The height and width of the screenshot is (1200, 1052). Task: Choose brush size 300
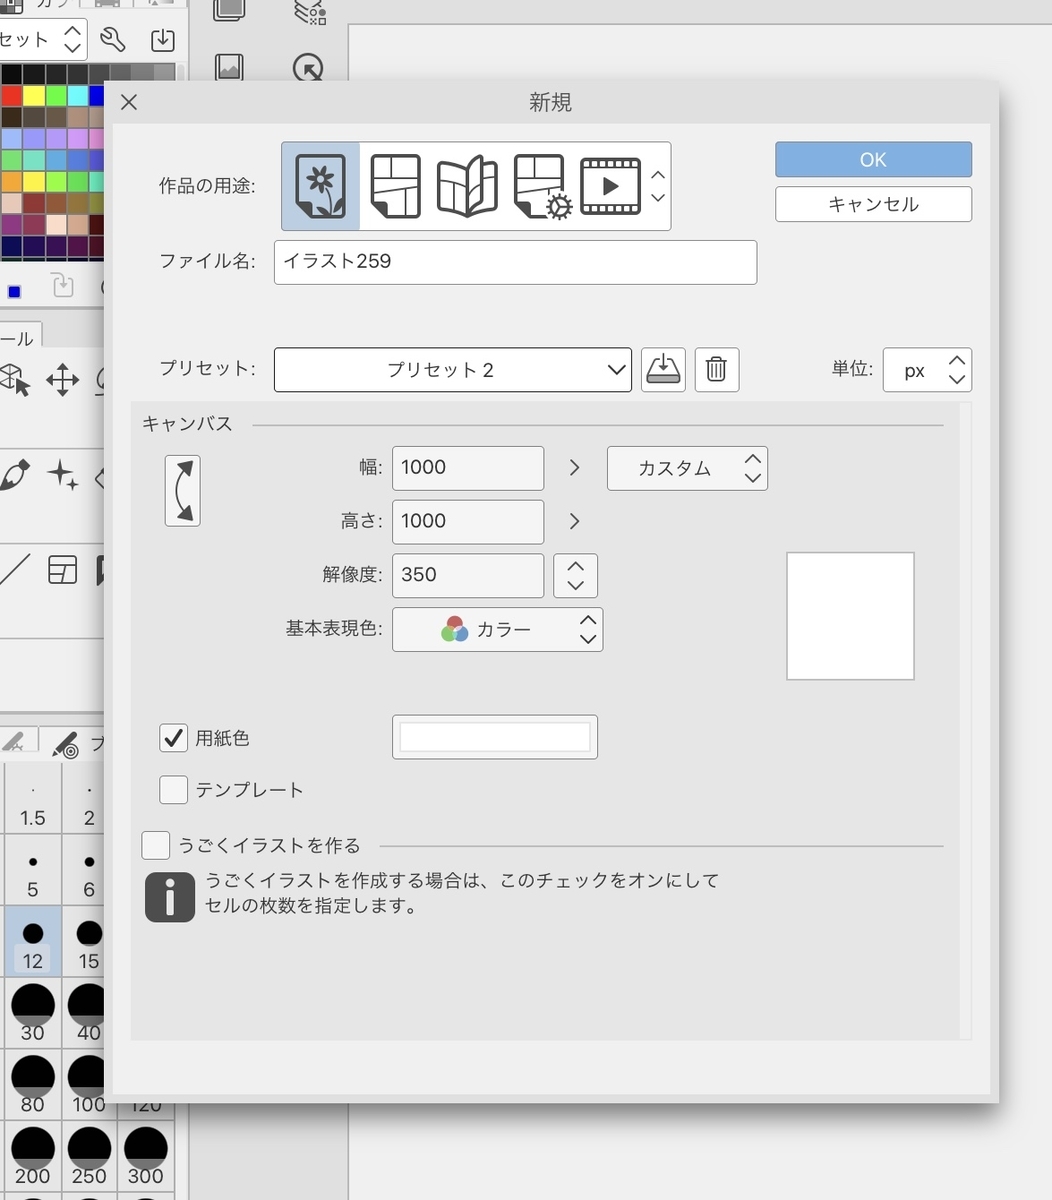[x=146, y=1155]
